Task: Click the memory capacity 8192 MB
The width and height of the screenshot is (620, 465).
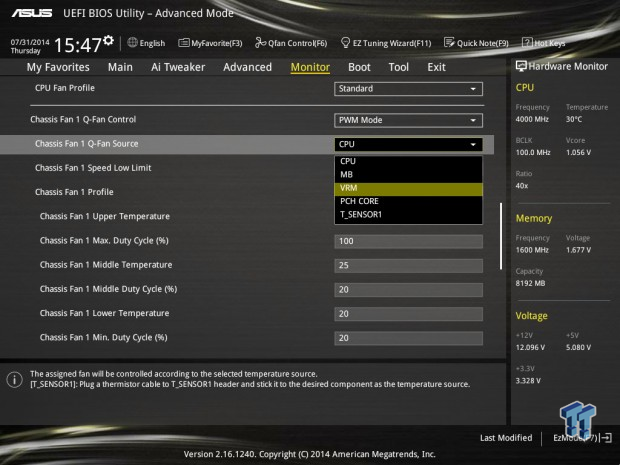Action: coord(530,284)
